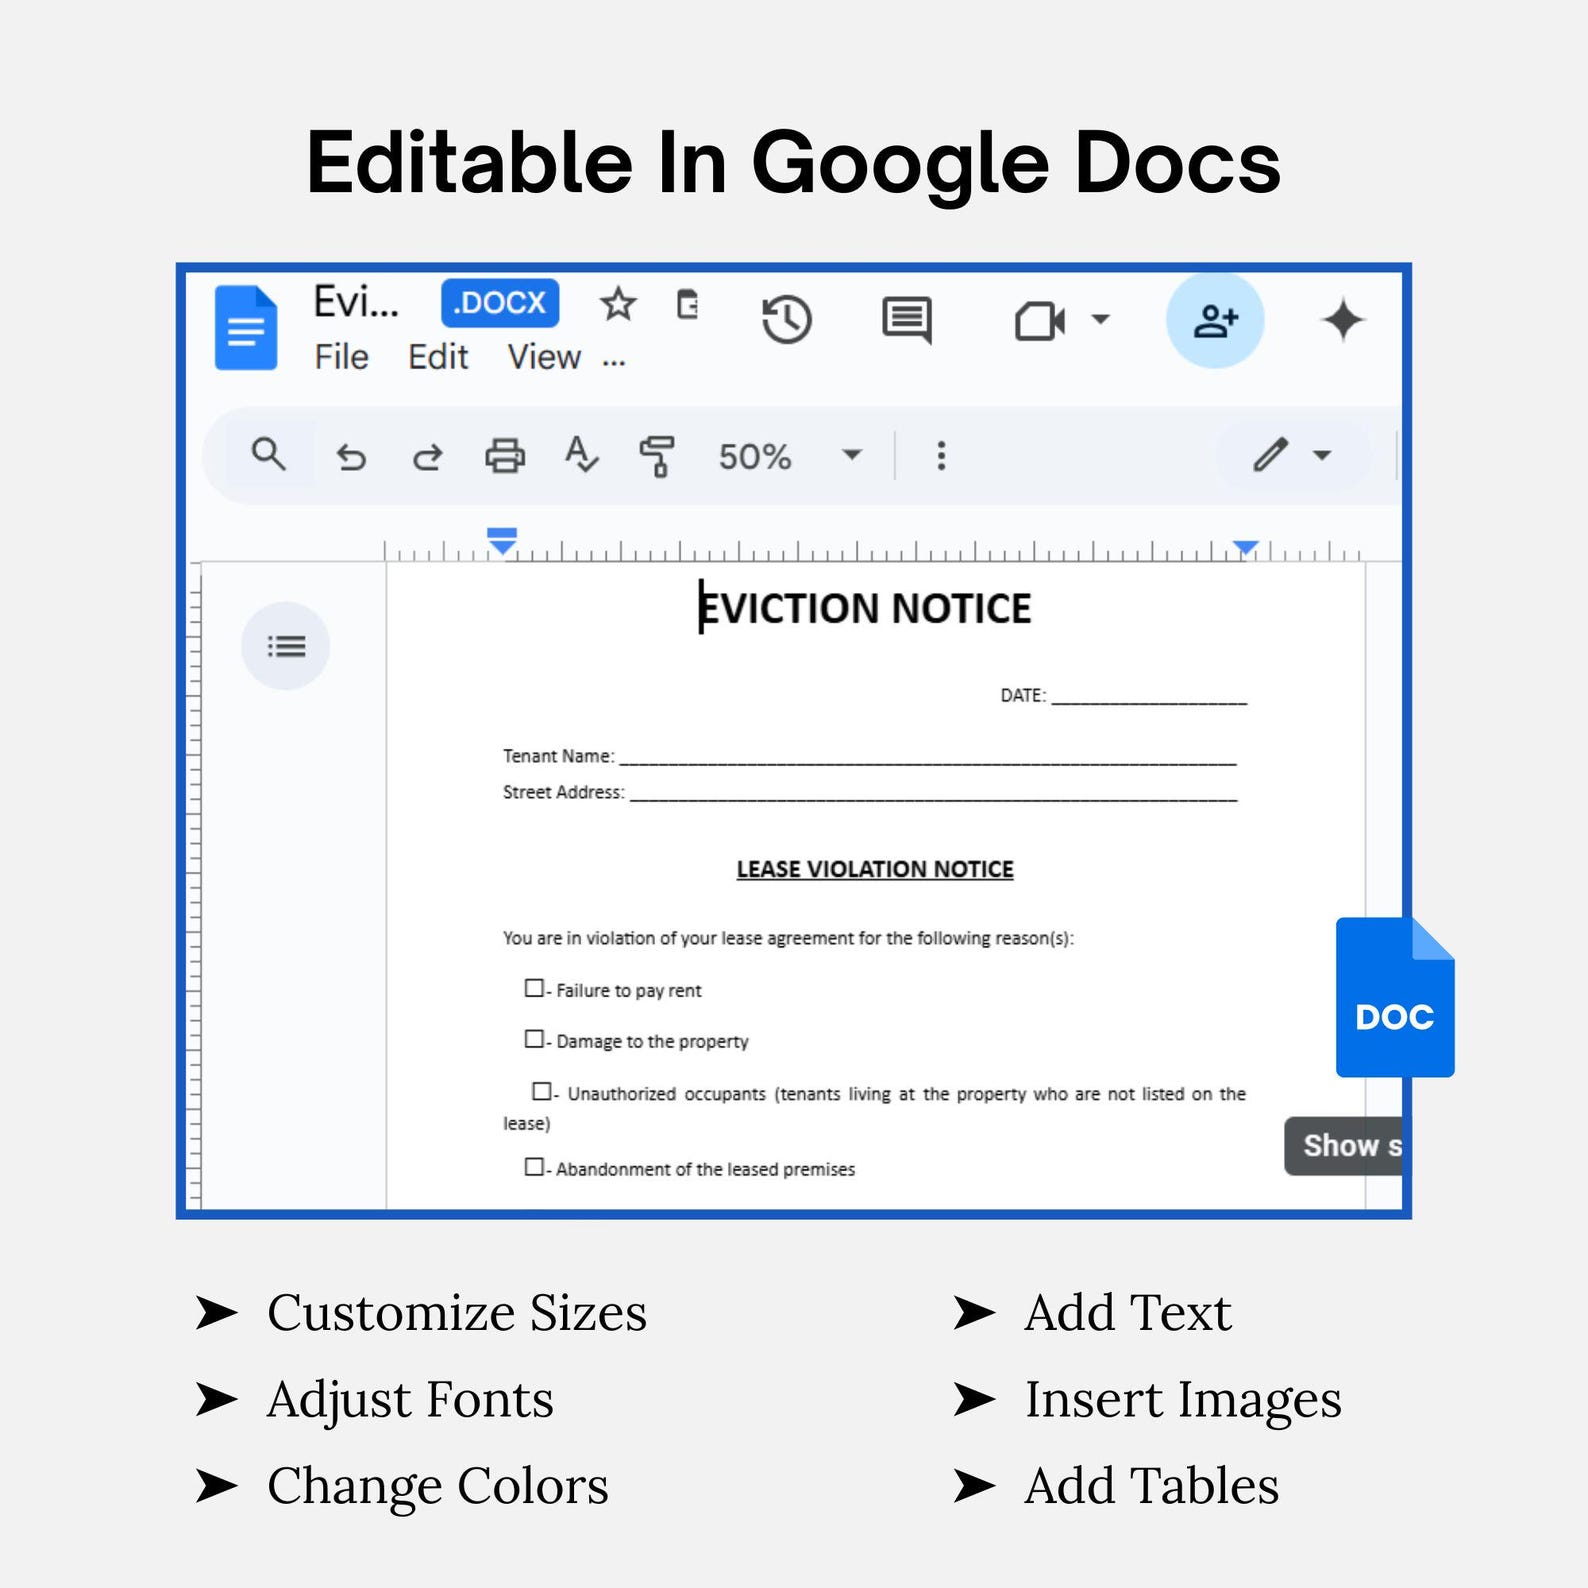Check the Abandonment of leased premises box

click(534, 1166)
